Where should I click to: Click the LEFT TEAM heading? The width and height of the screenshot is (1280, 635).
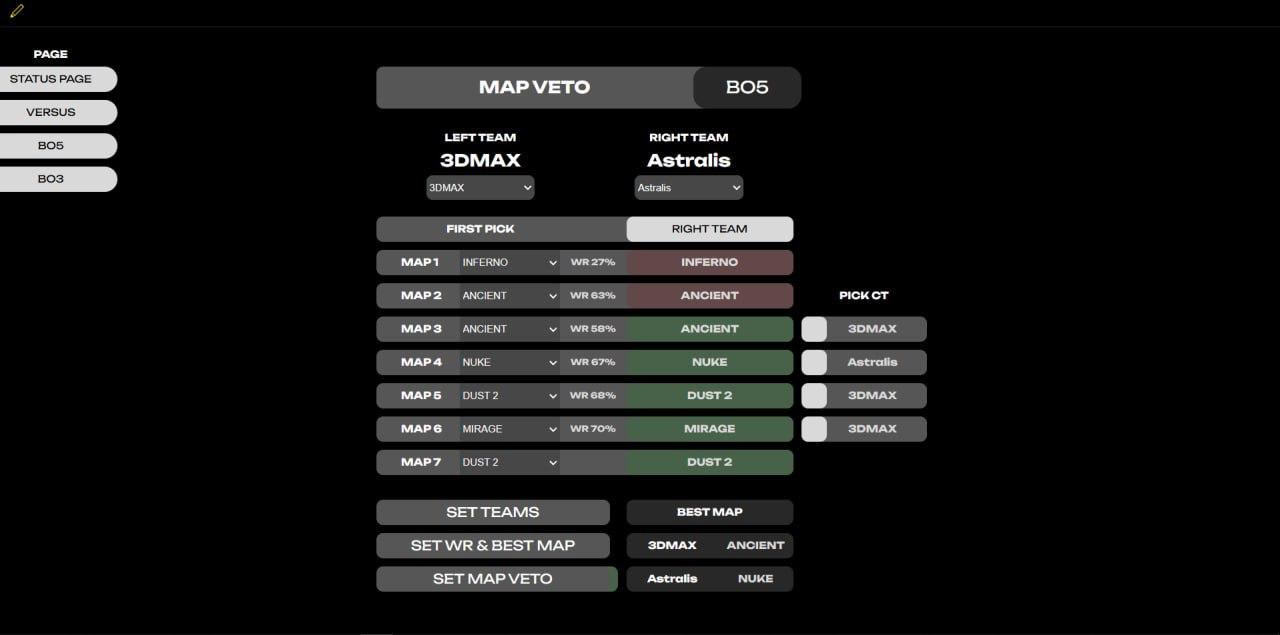(x=480, y=138)
